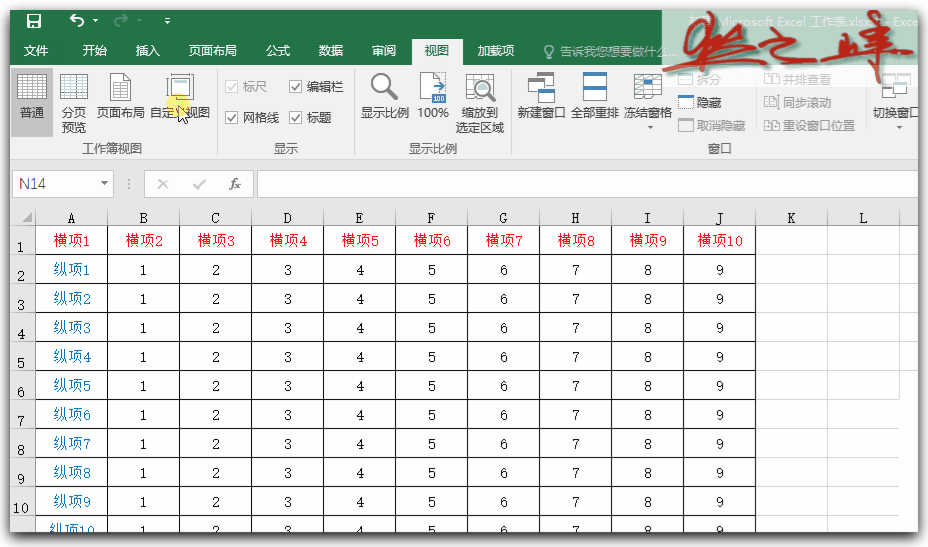Click Hide window (隐藏) button
928x547 pixels.
point(700,102)
